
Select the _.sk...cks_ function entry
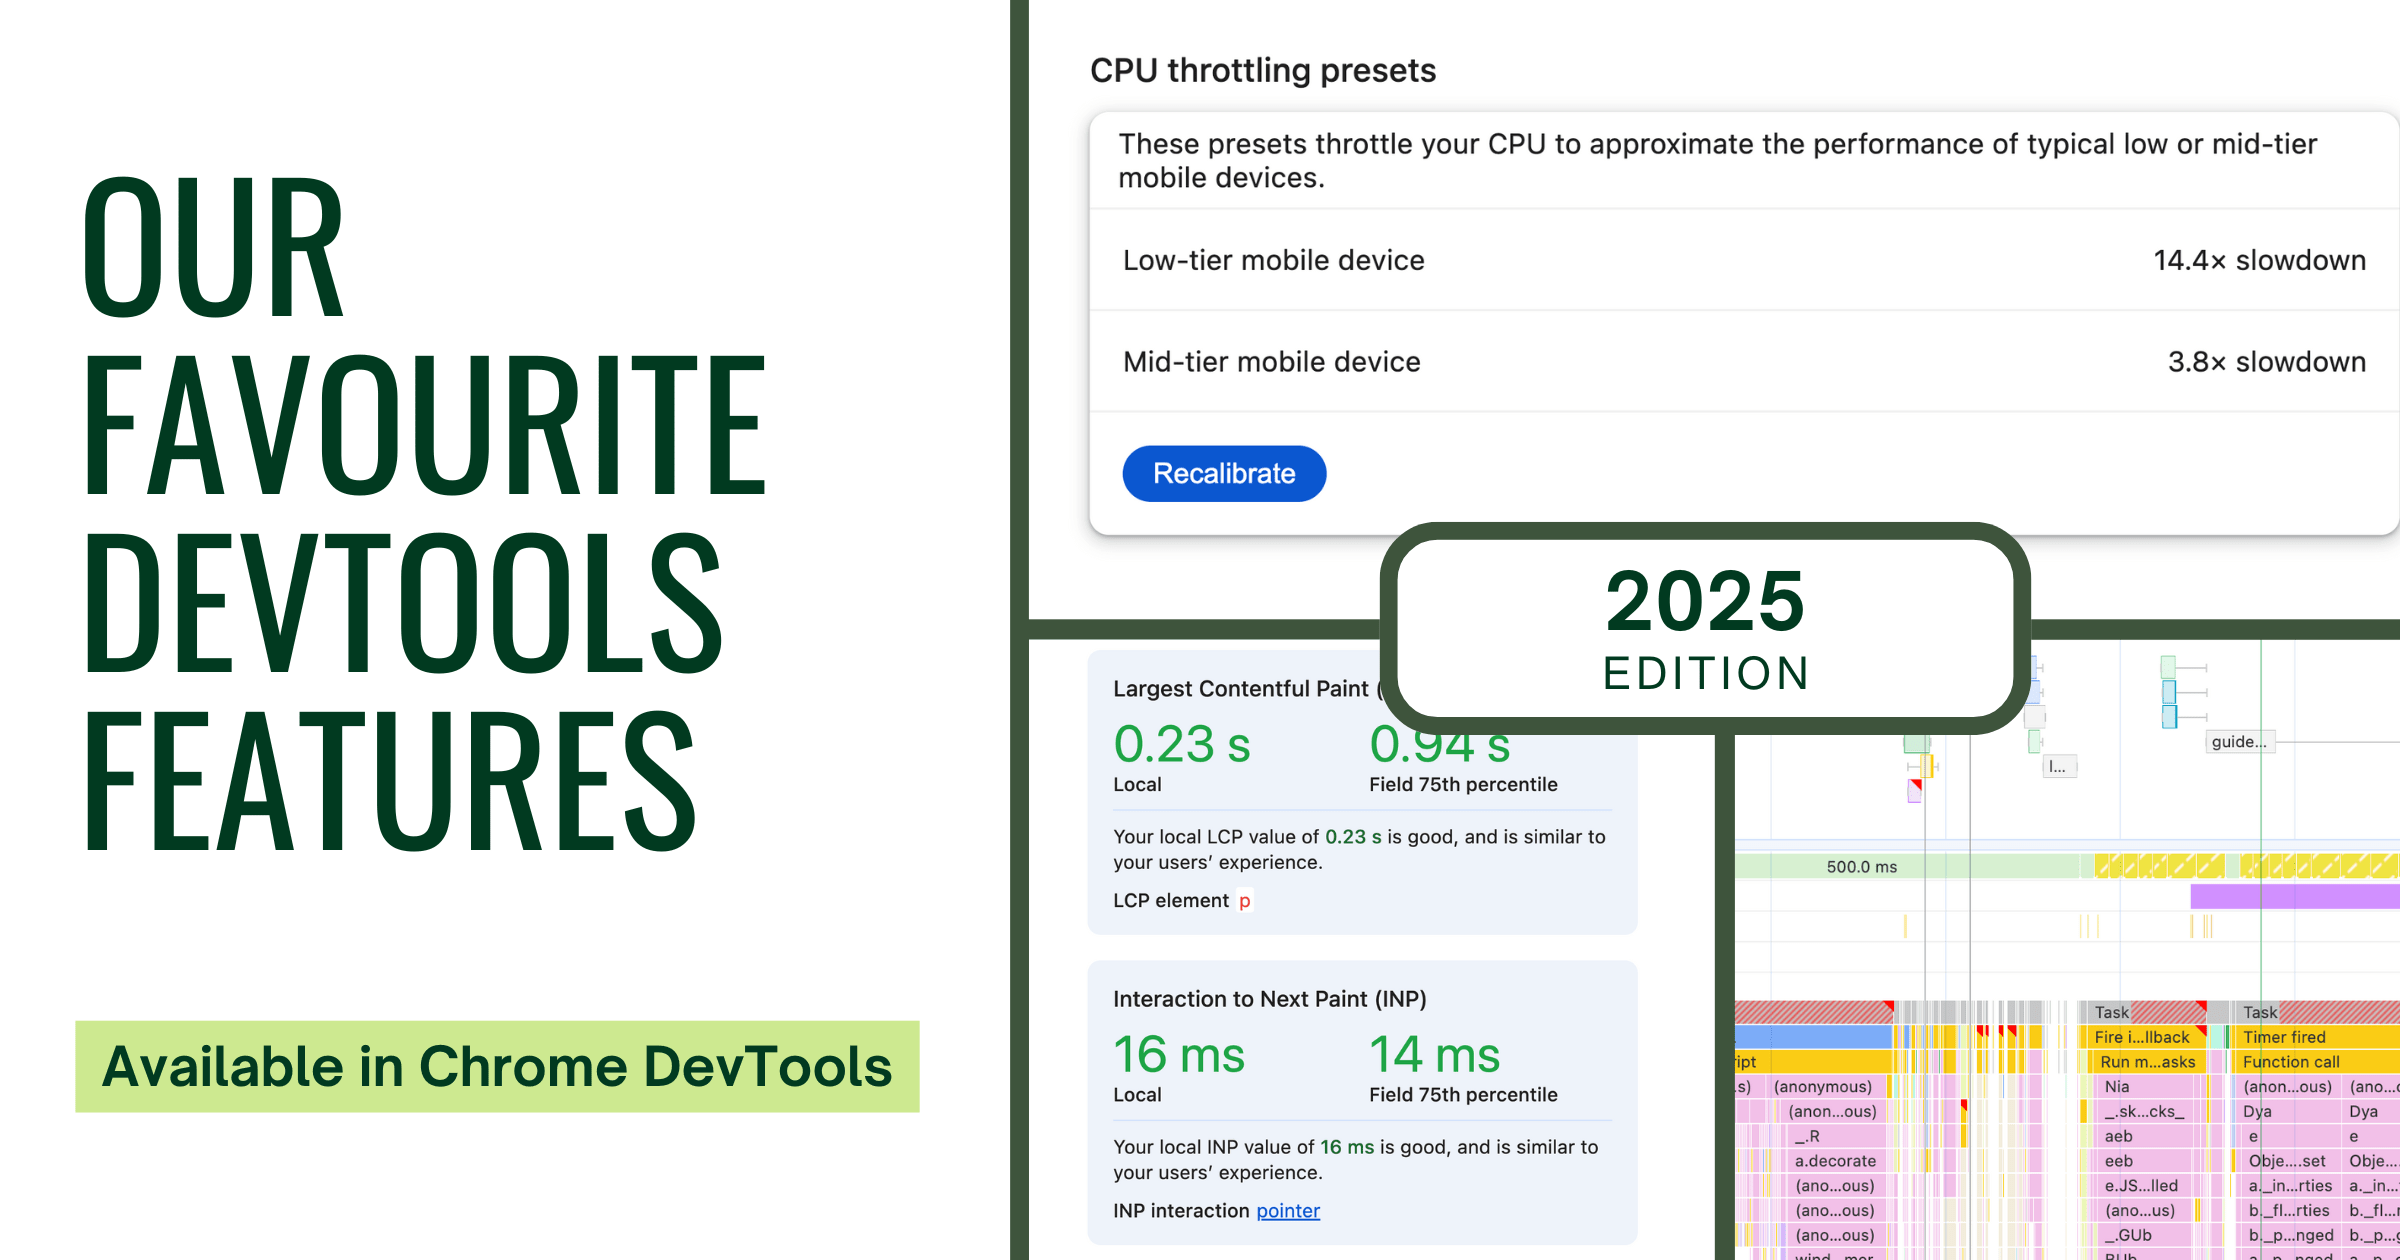(x=2144, y=1112)
